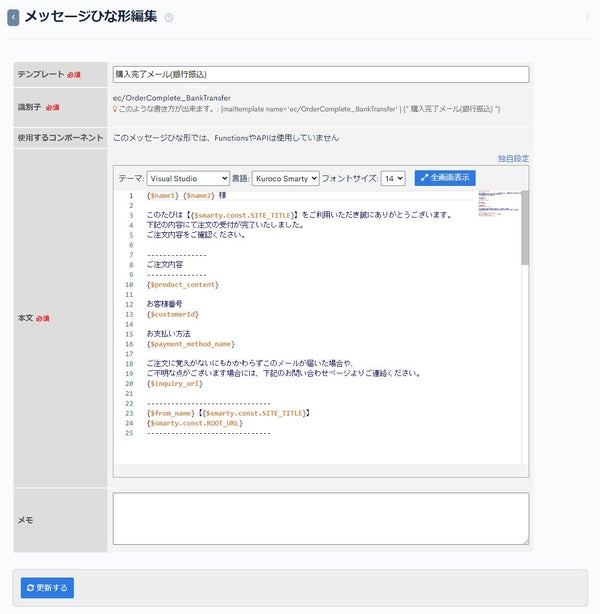Click line 1 with {$name1} {$name2} 様
Viewport: 600px width, 614px height.
tap(186, 195)
